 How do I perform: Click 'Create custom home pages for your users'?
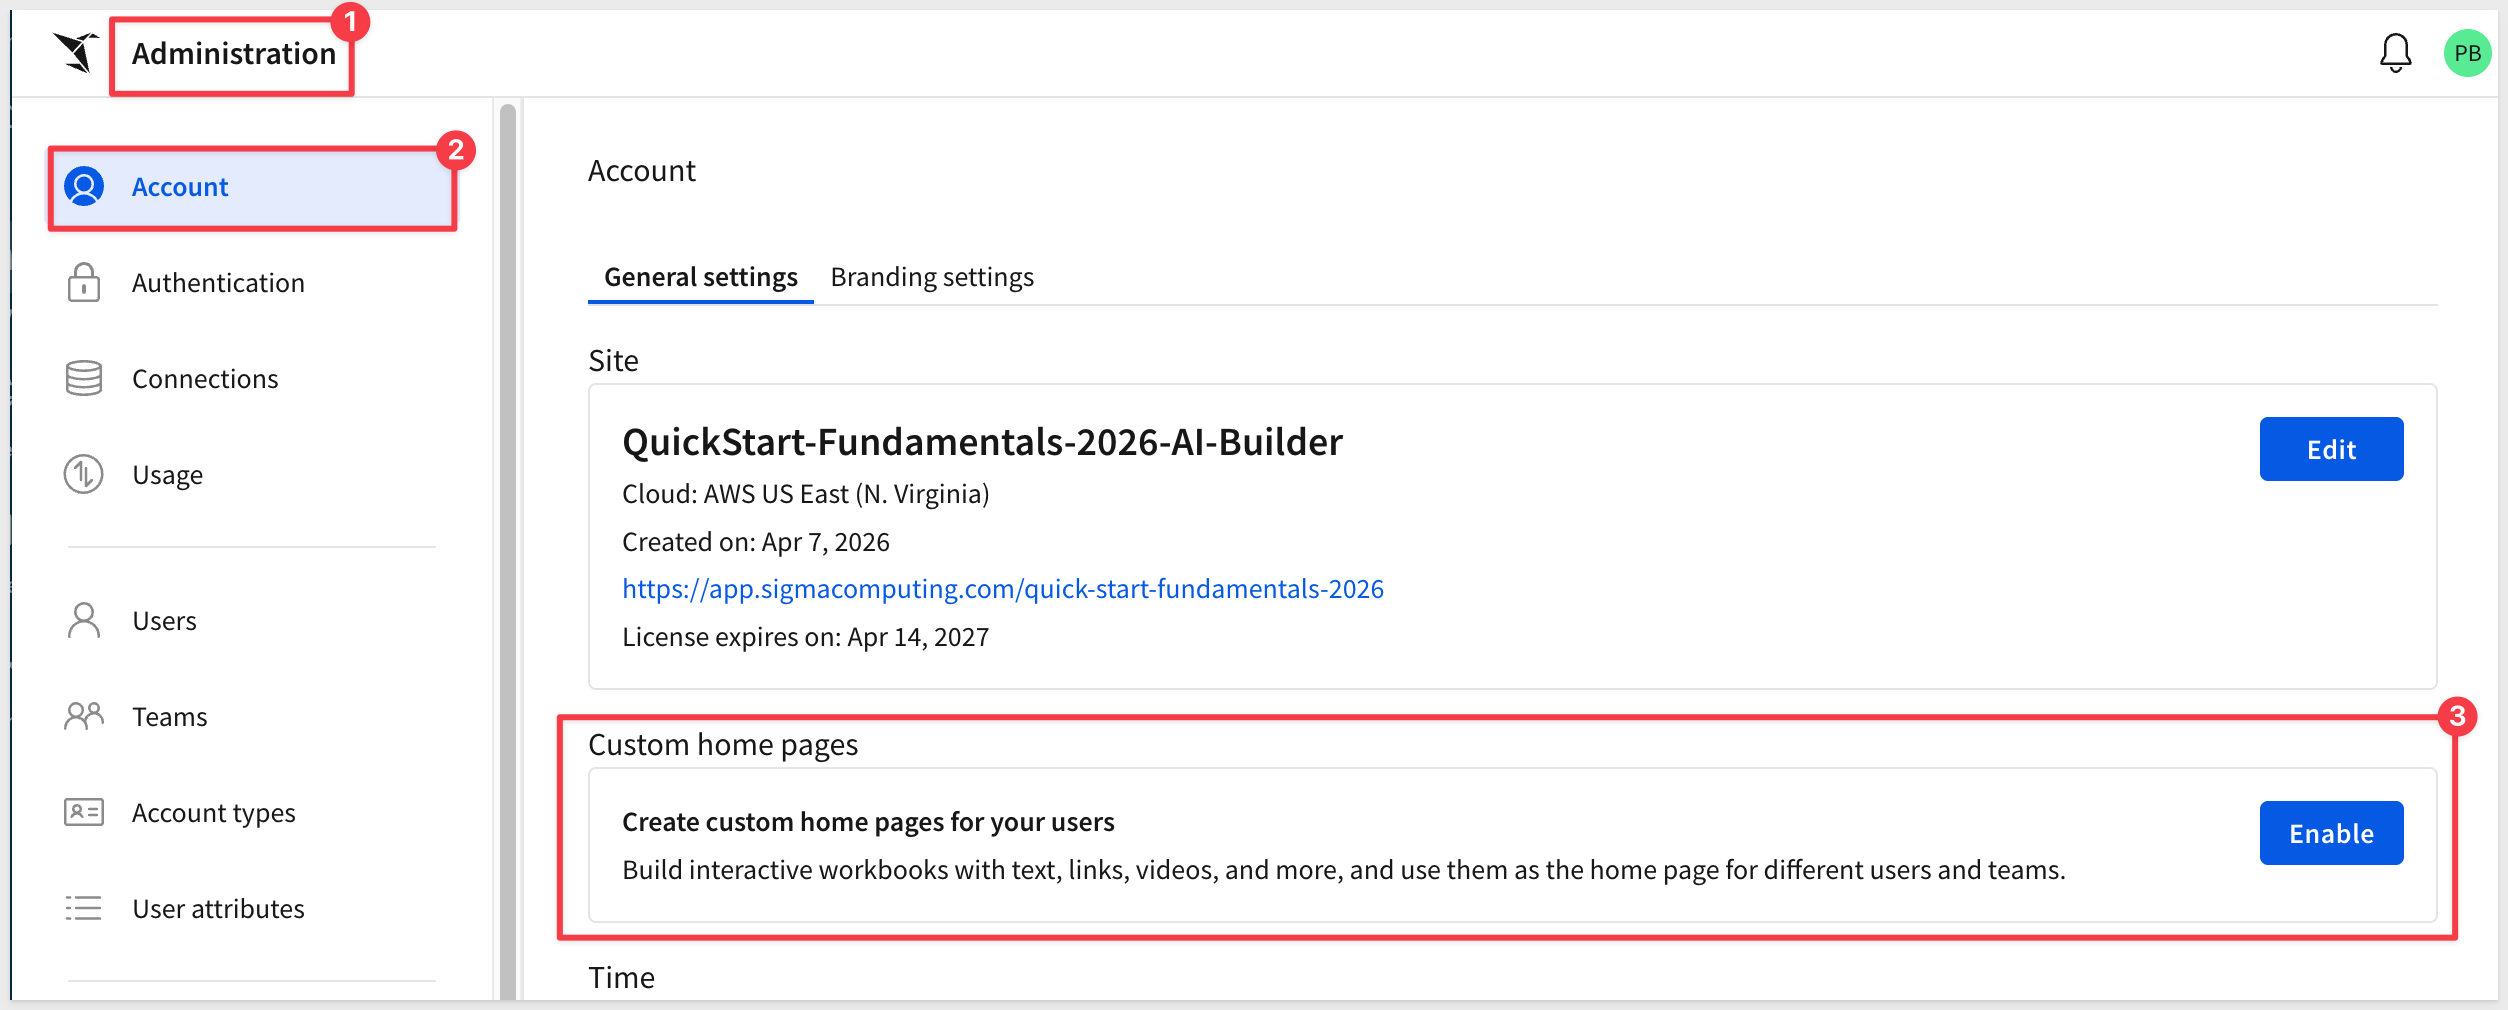tap(868, 822)
